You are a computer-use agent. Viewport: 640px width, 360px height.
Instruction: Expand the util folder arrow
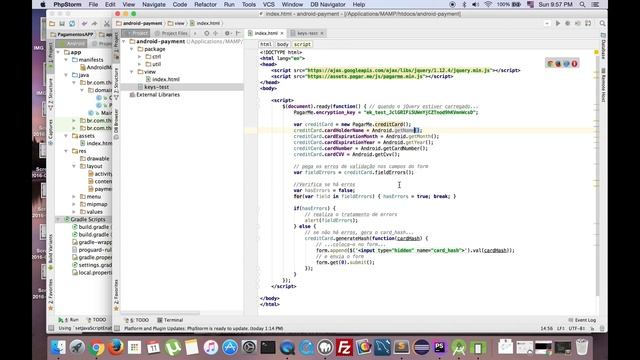coord(140,64)
